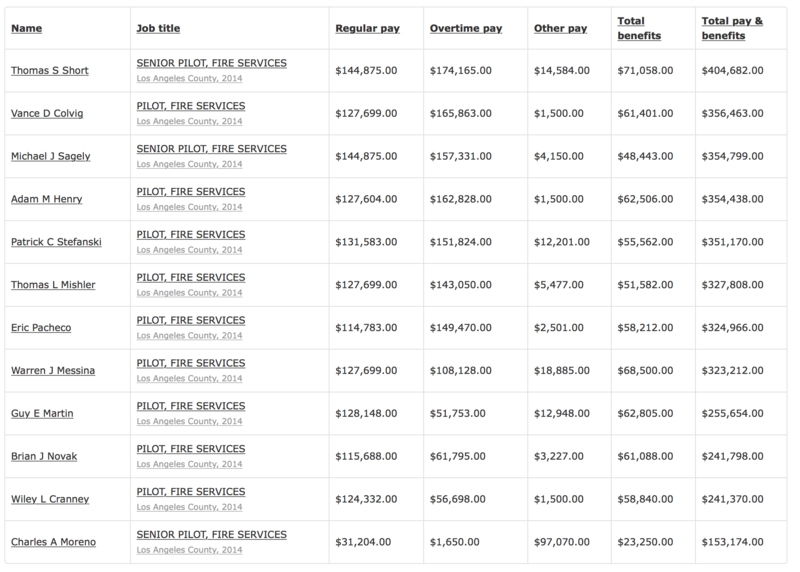Viewport: 800px width, 572px height.
Task: Click the Guy E Martin link
Action: [42, 414]
